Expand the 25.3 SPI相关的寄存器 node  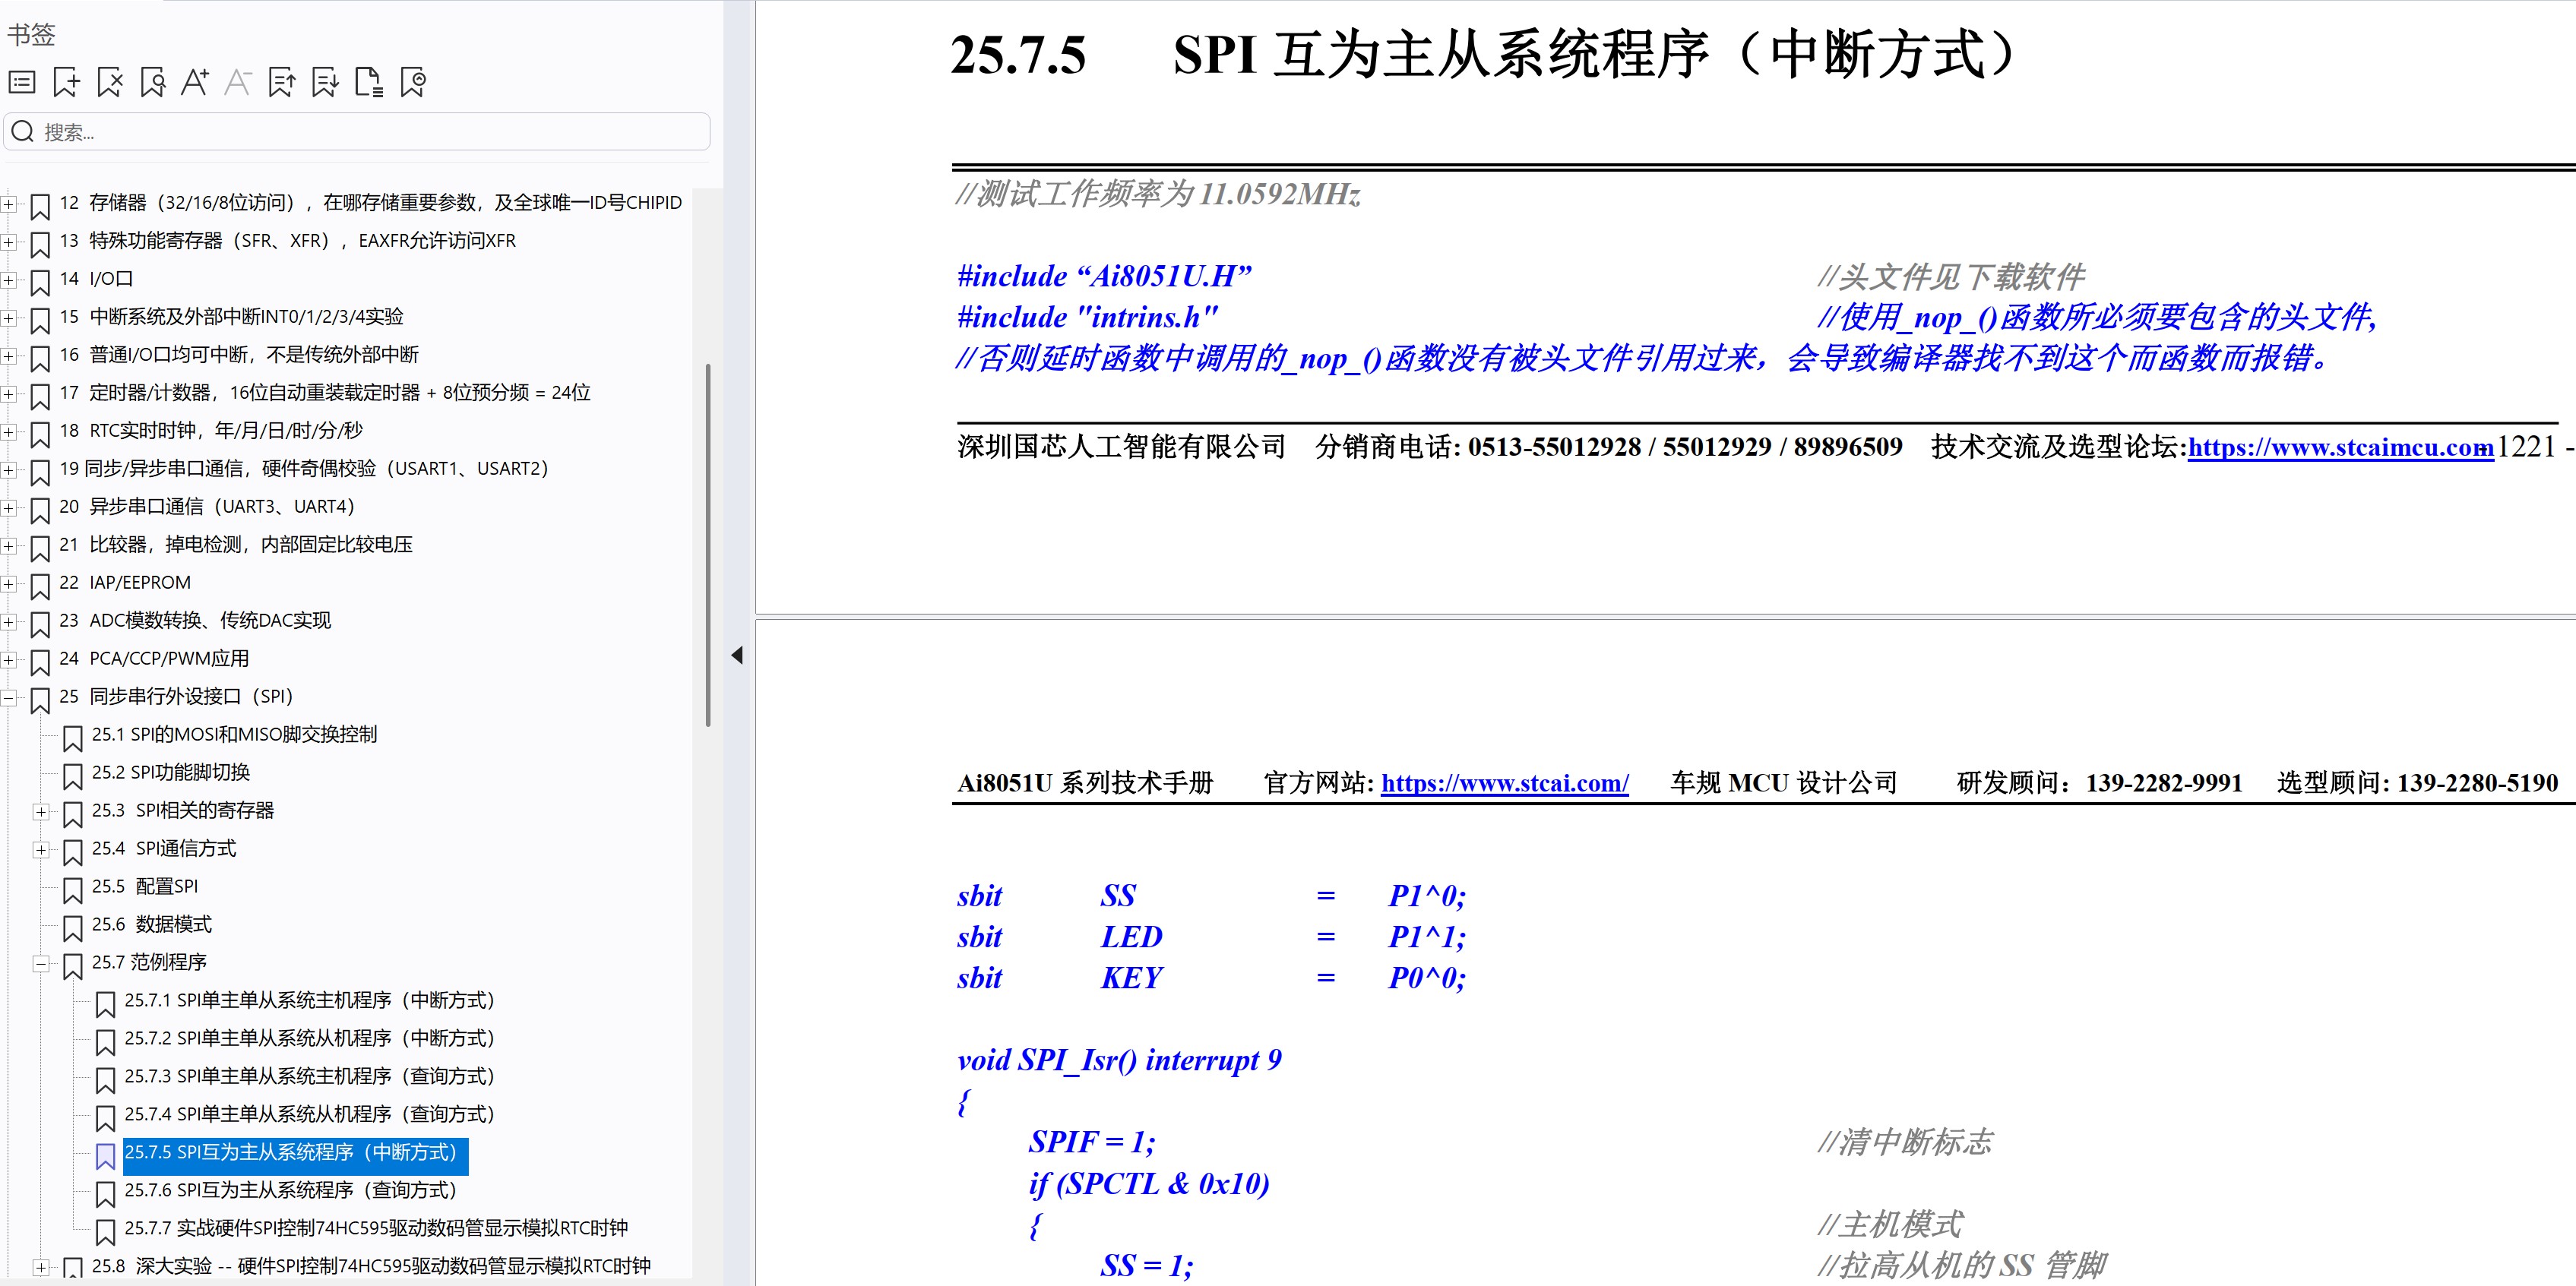41,812
